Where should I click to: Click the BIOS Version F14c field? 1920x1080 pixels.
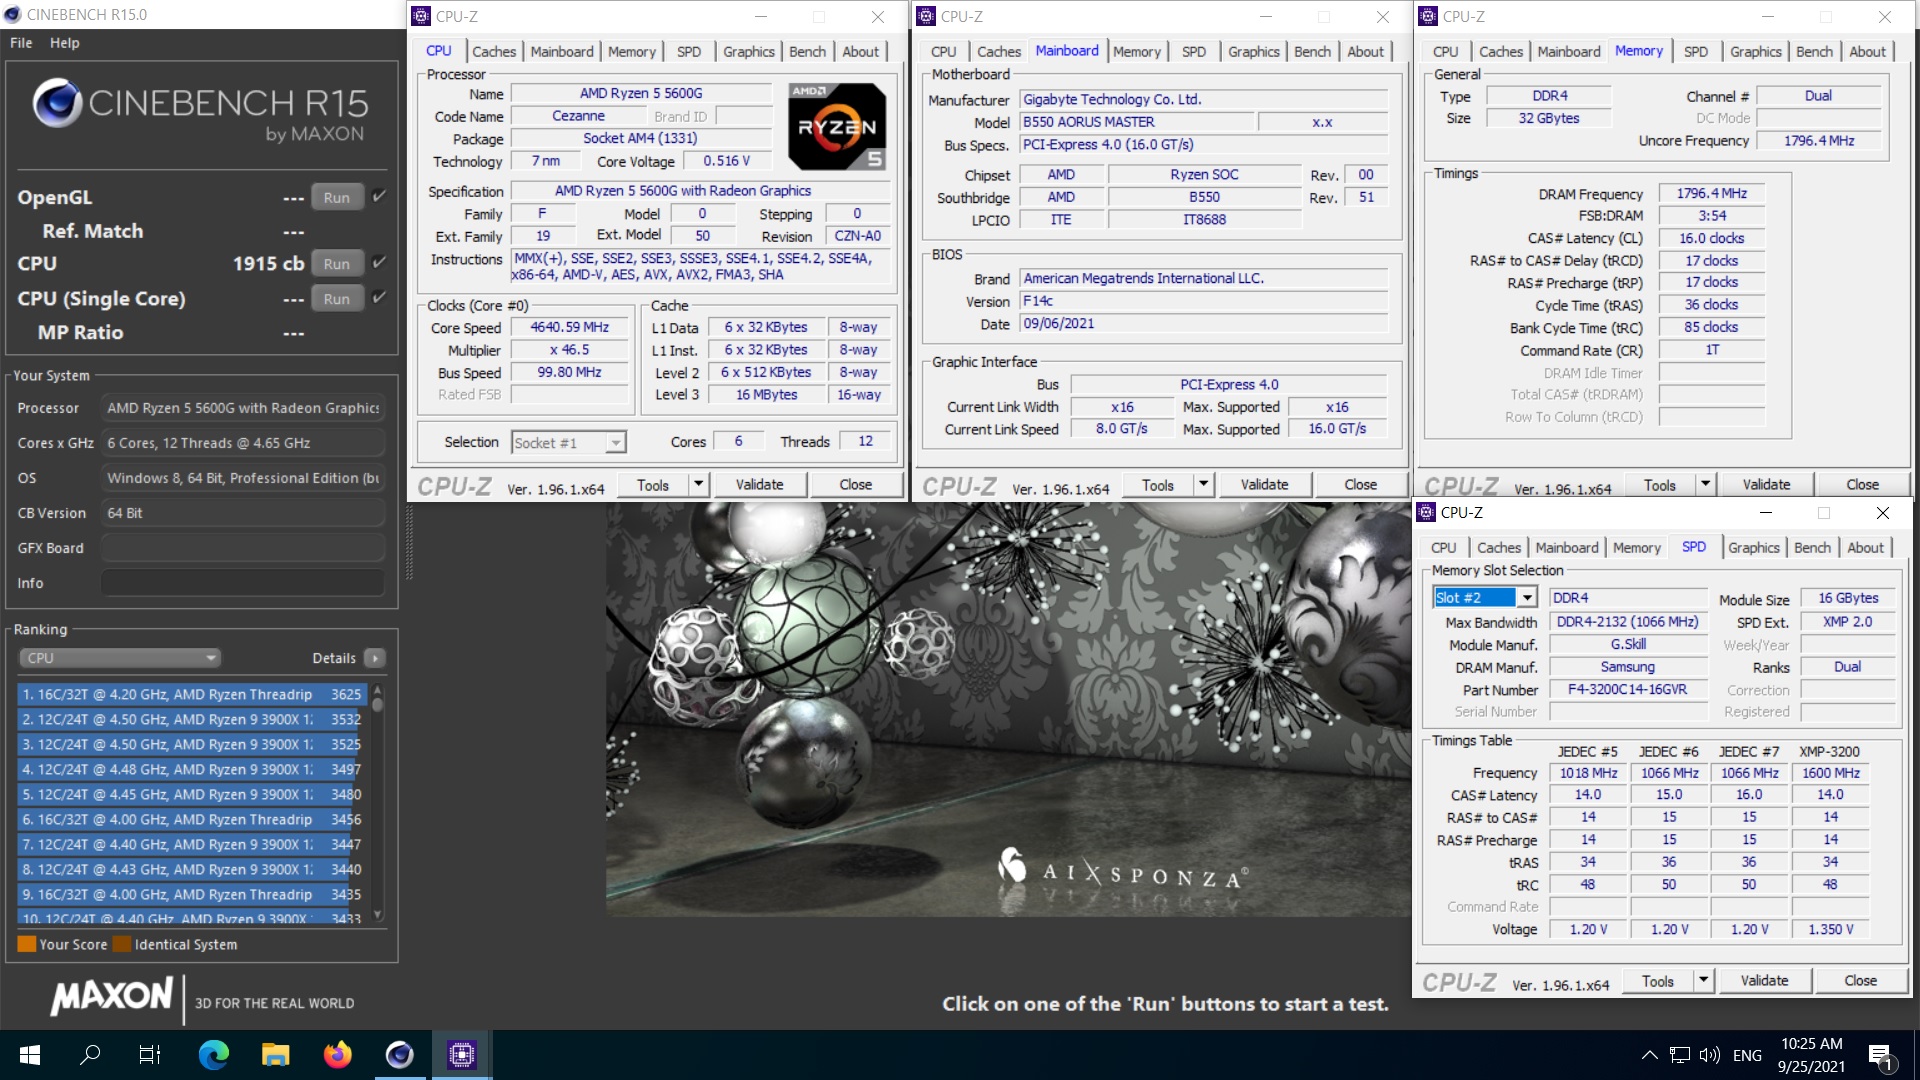point(1203,301)
